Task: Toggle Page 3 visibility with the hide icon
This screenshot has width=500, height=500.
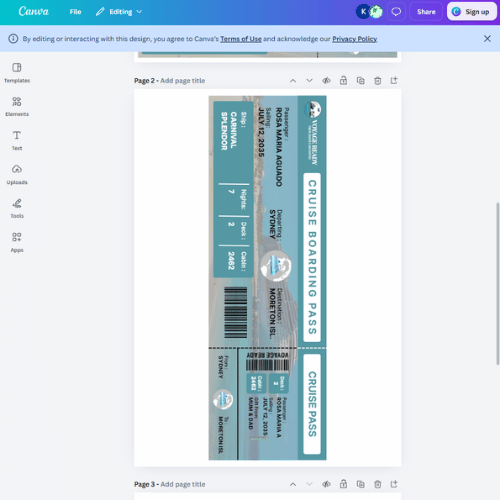Action: click(x=326, y=484)
